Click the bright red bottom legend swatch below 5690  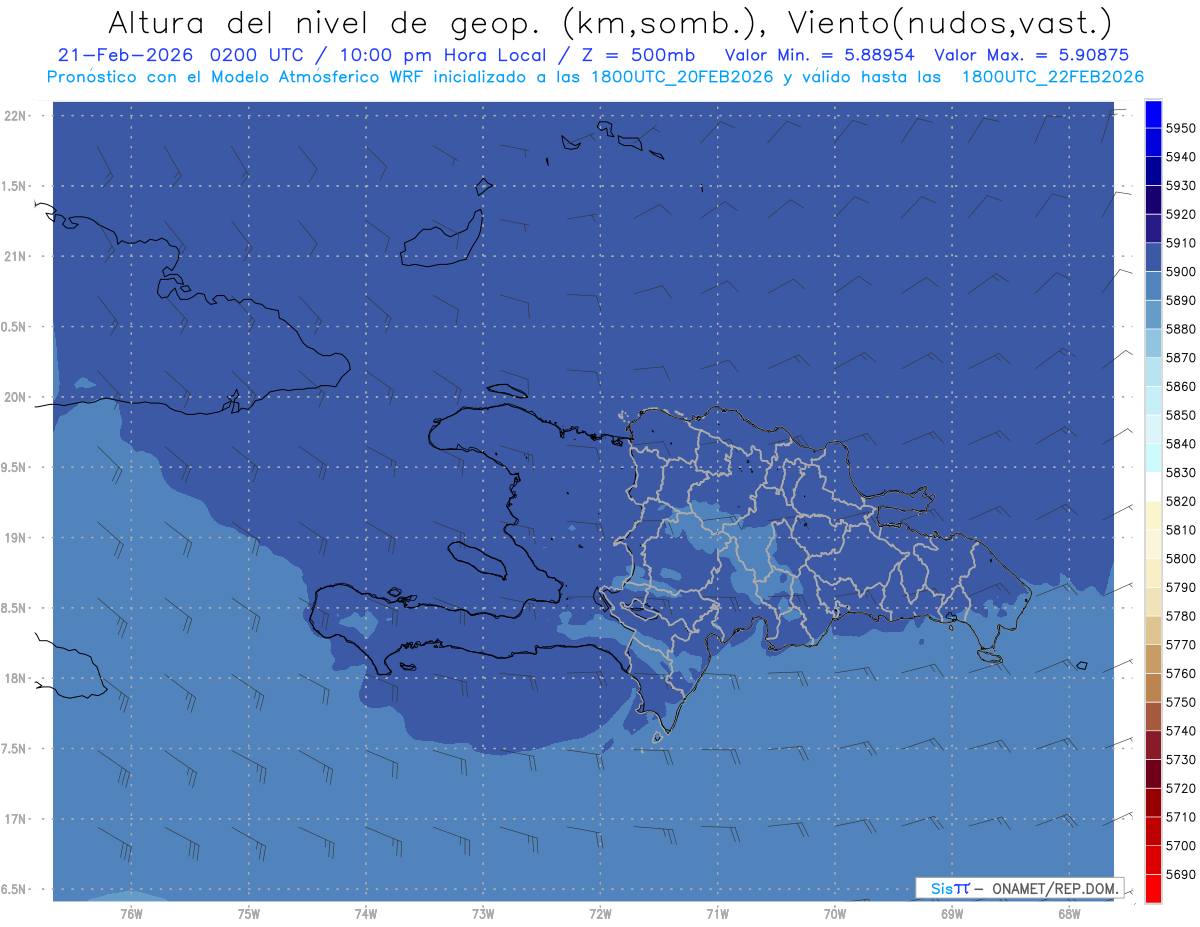1153,888
